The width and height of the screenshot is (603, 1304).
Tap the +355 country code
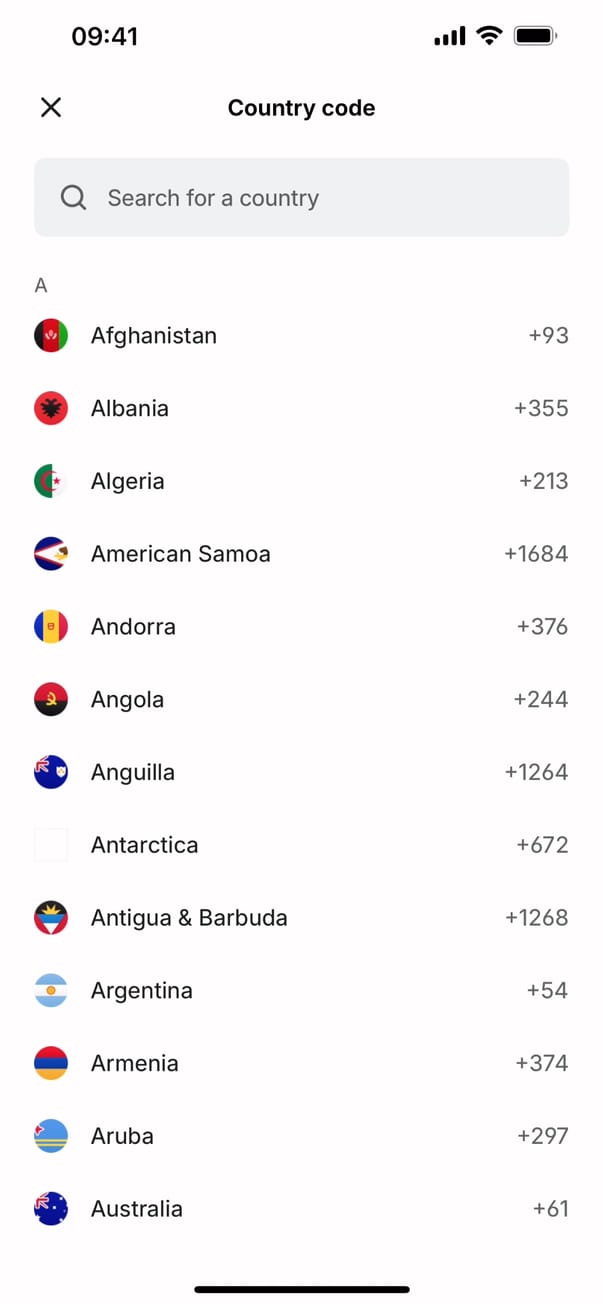click(x=541, y=408)
